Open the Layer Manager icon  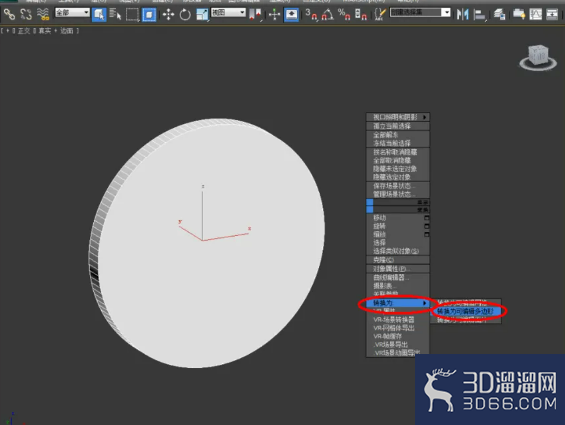pos(499,14)
